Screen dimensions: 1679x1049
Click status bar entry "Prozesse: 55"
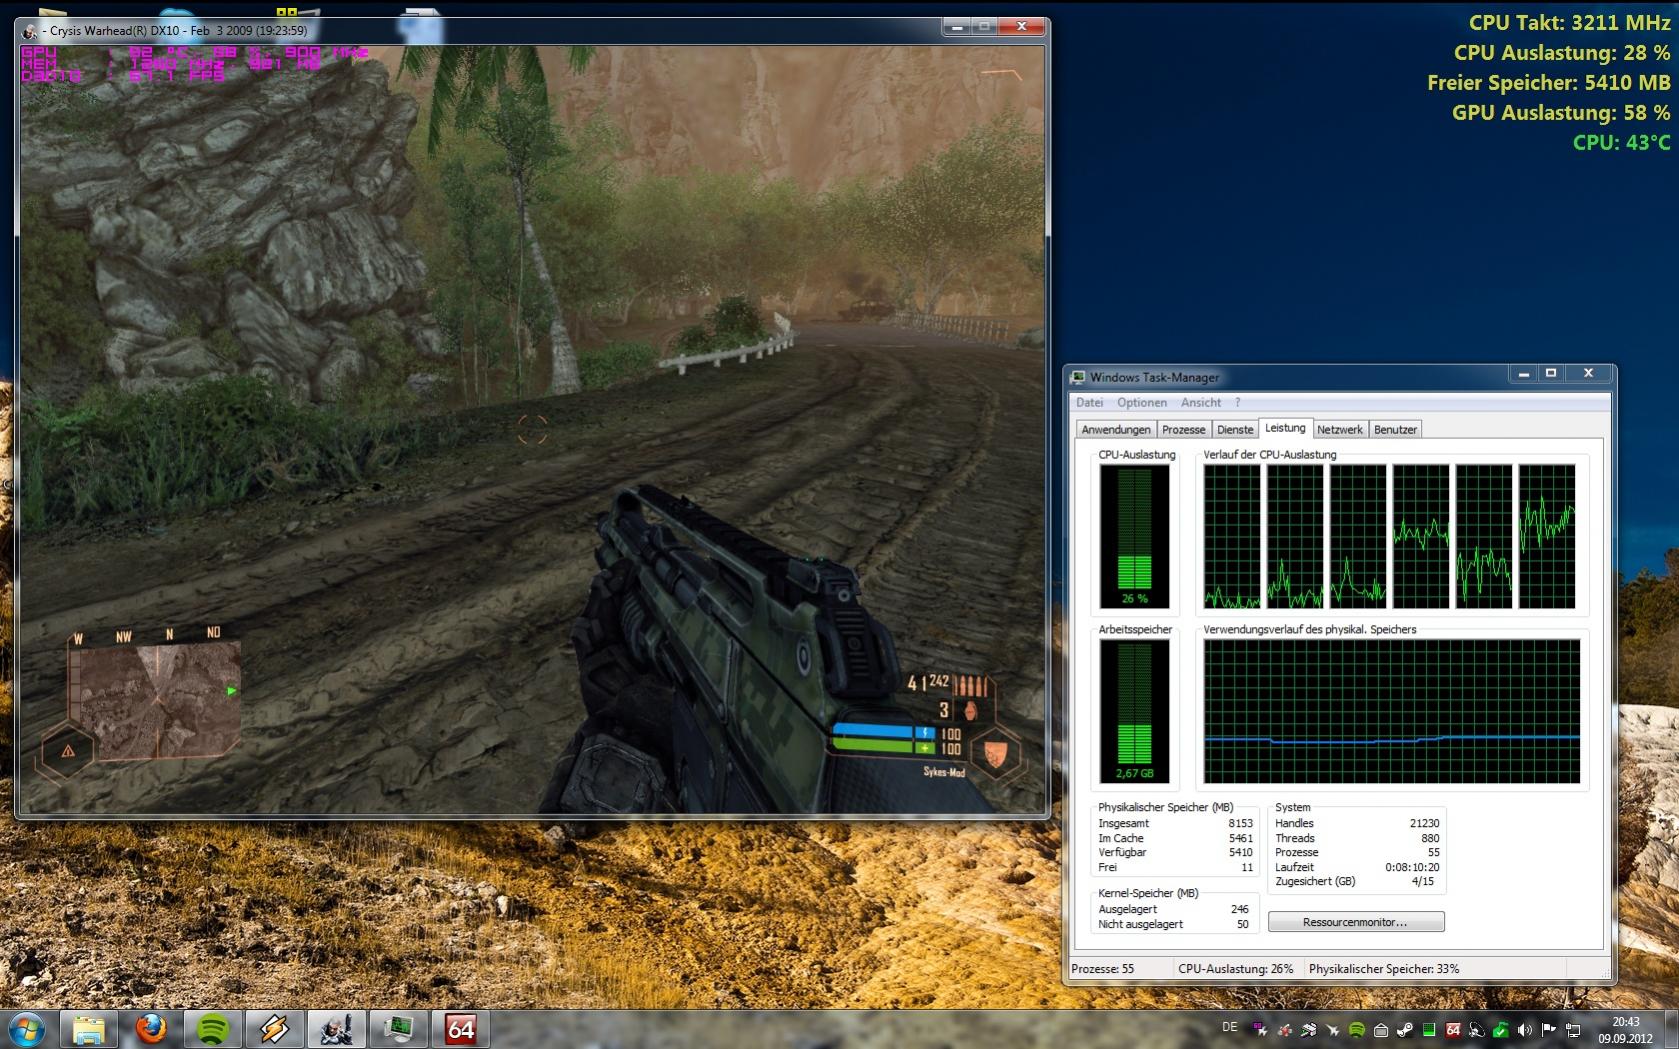[x=1103, y=969]
